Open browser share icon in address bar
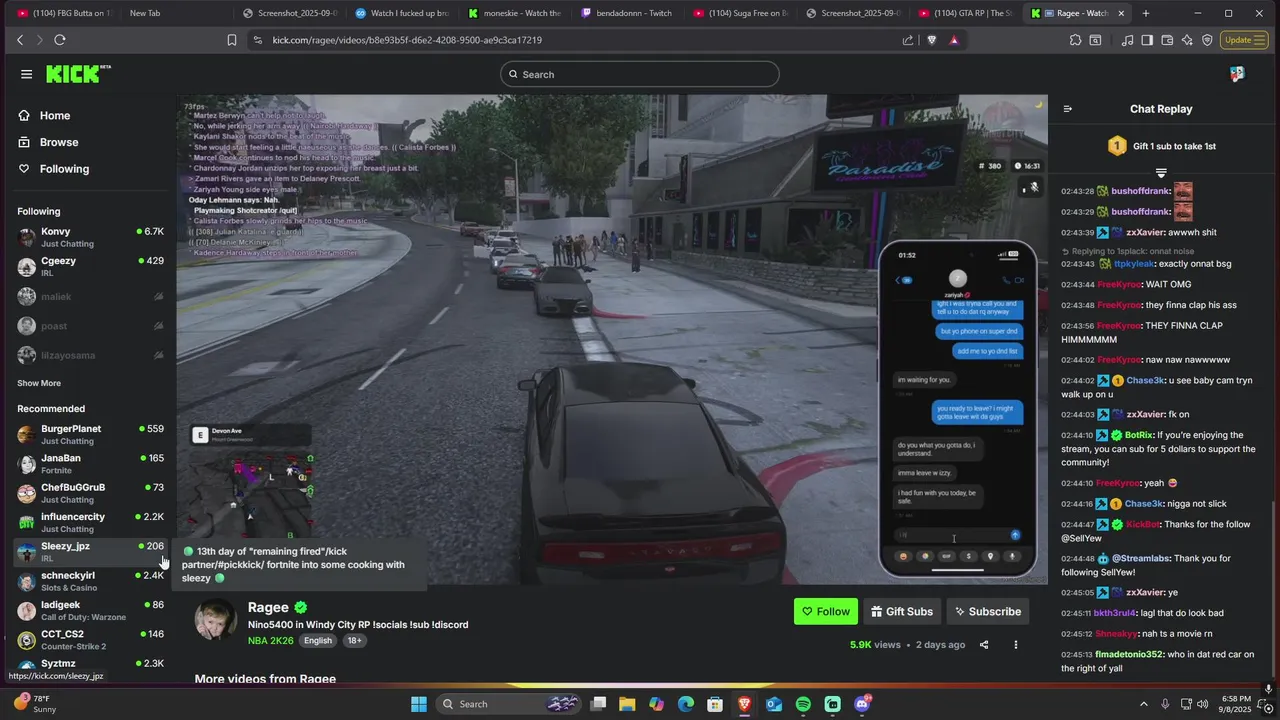Viewport: 1280px width, 720px height. (x=908, y=40)
